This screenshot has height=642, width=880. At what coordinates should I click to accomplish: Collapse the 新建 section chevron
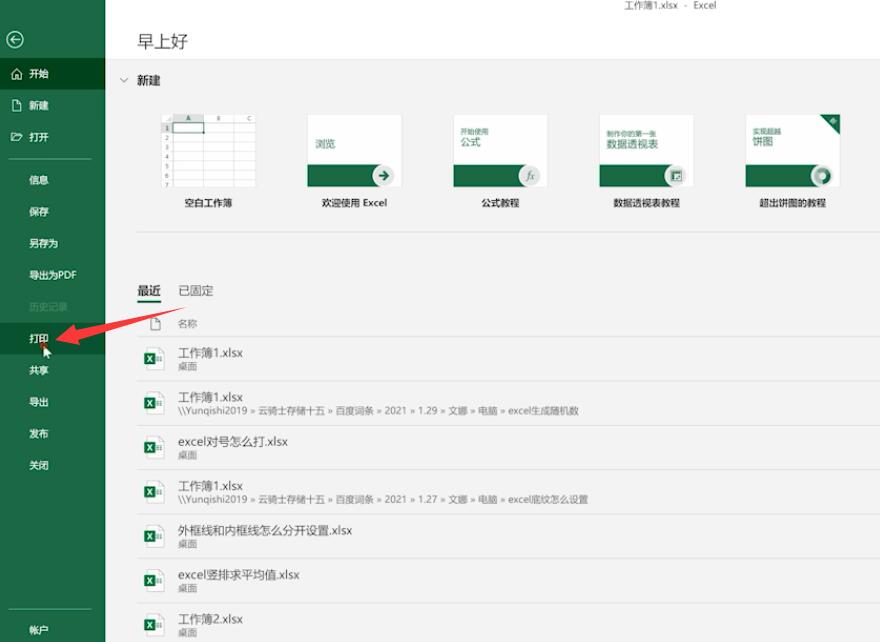click(x=124, y=81)
